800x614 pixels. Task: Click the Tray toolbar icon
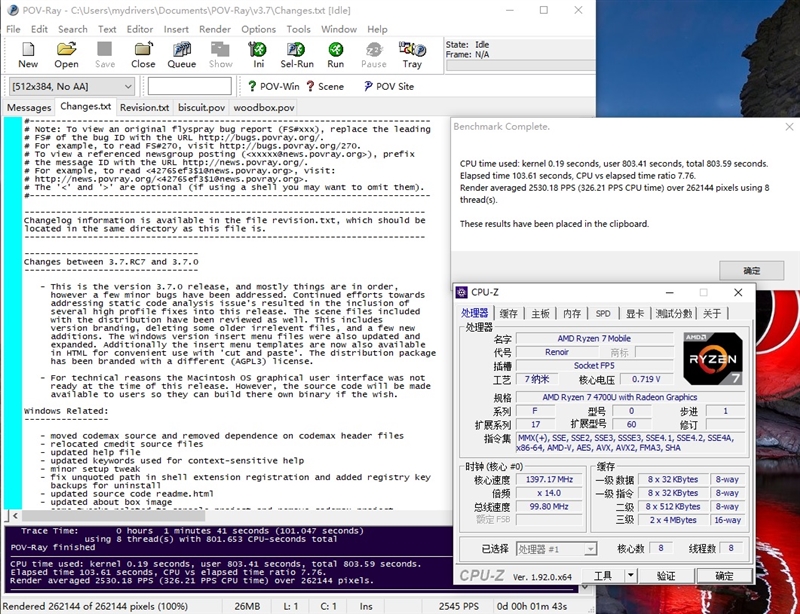[x=412, y=54]
